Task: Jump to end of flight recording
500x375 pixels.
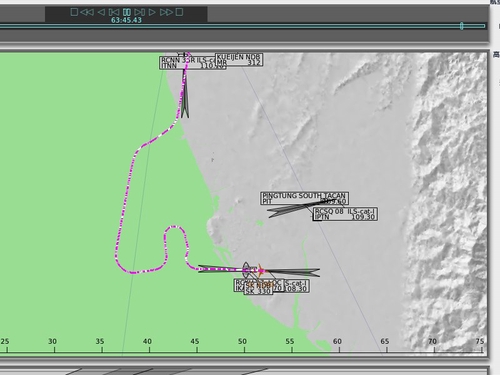Action: [x=179, y=12]
